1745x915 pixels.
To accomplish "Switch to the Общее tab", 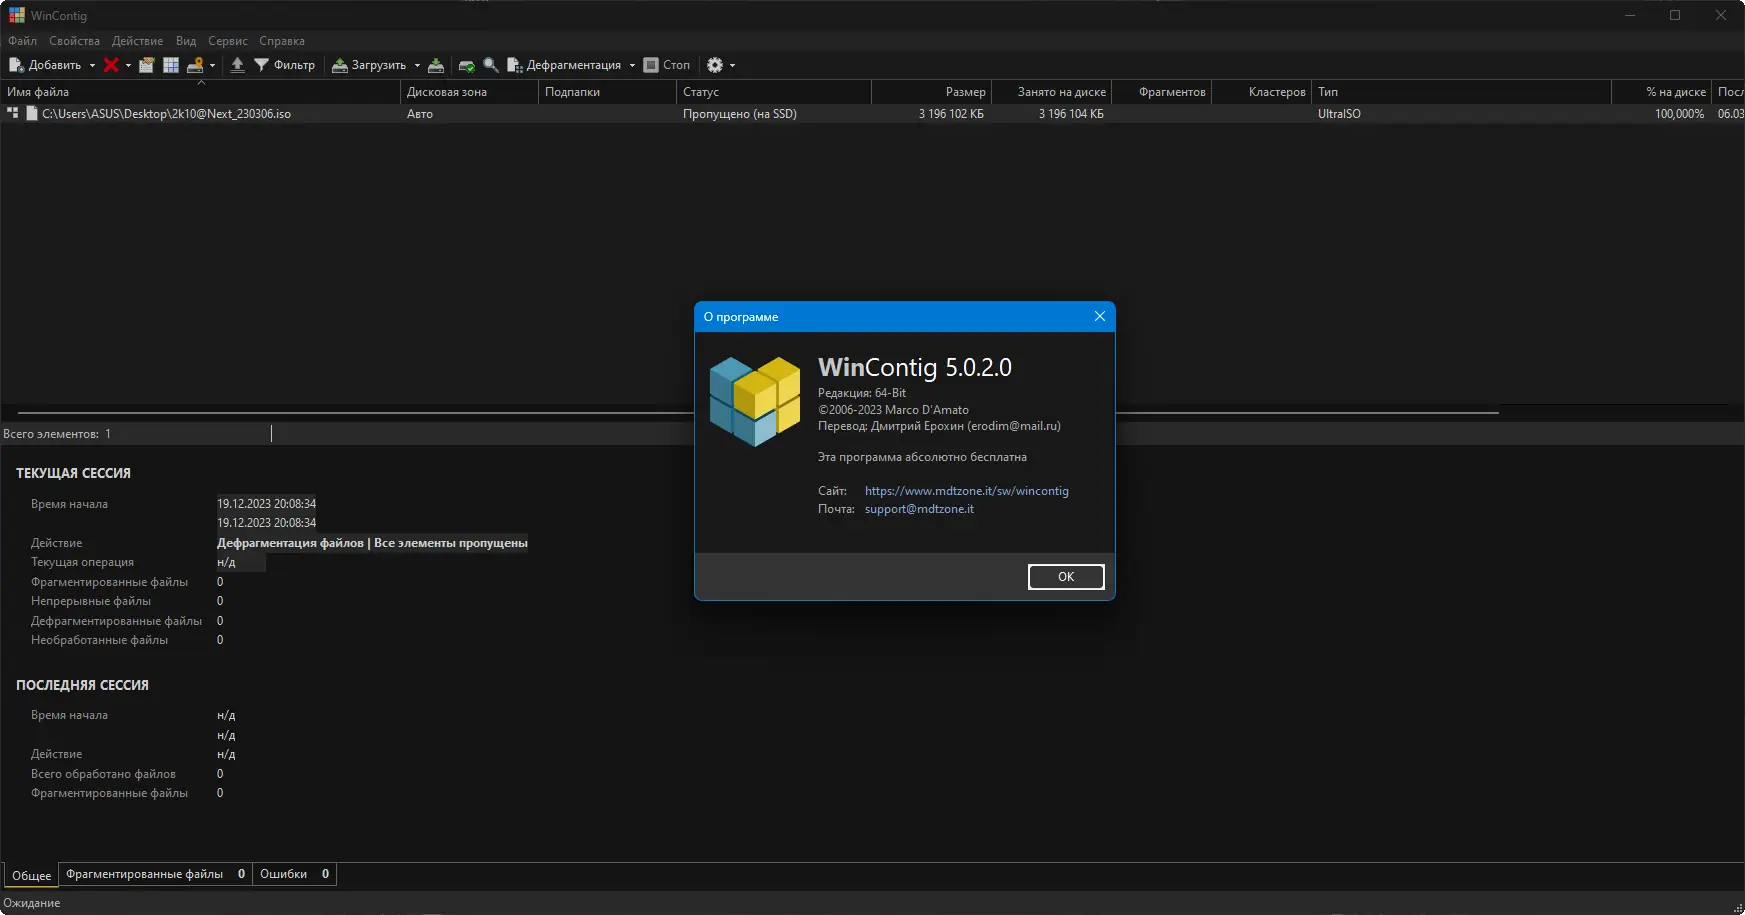I will click(31, 875).
